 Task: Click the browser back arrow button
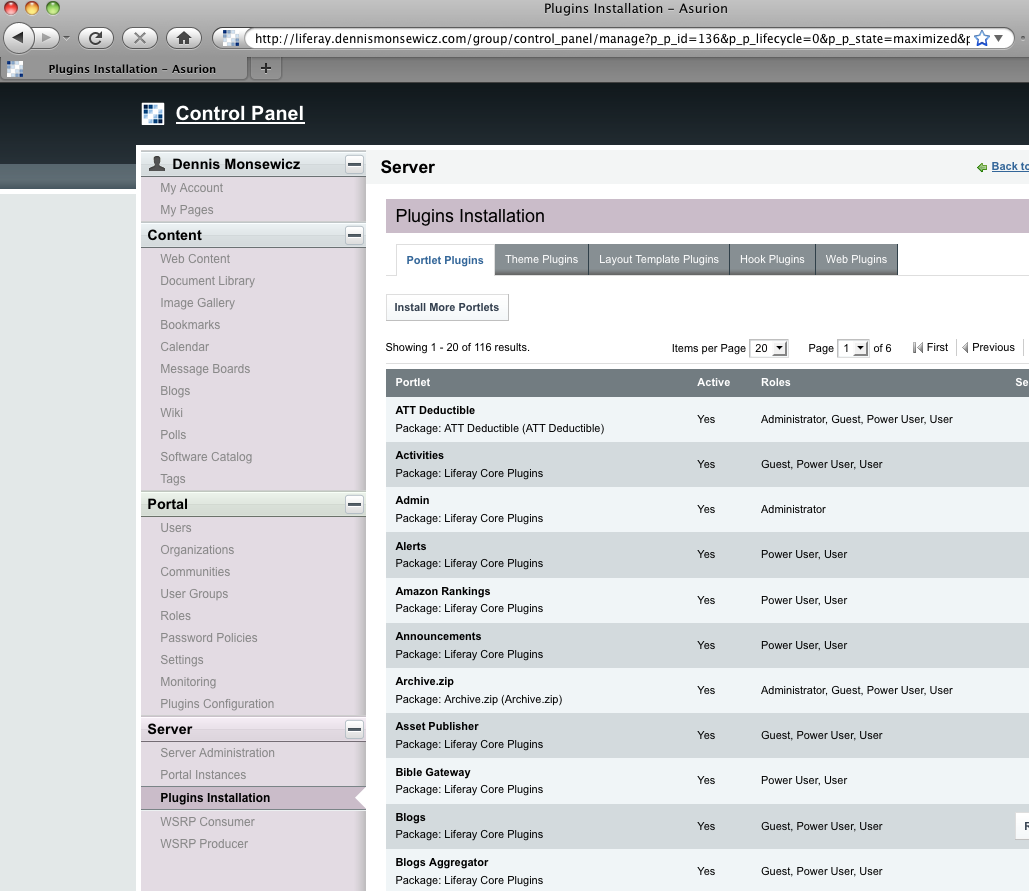20,38
